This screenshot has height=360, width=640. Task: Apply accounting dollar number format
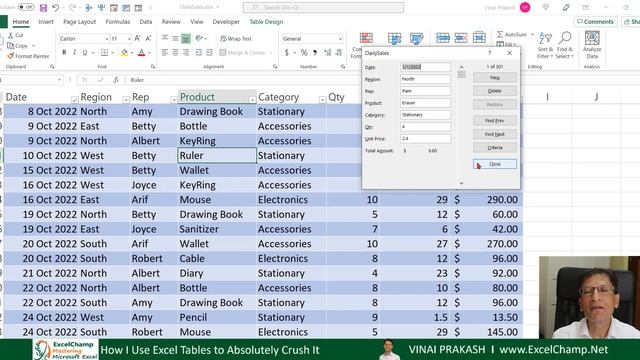click(x=287, y=53)
